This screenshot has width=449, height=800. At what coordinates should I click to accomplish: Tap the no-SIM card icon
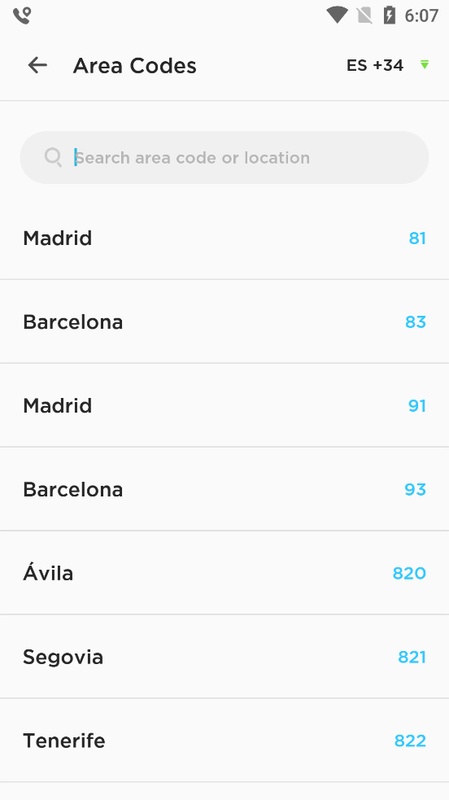coord(365,15)
